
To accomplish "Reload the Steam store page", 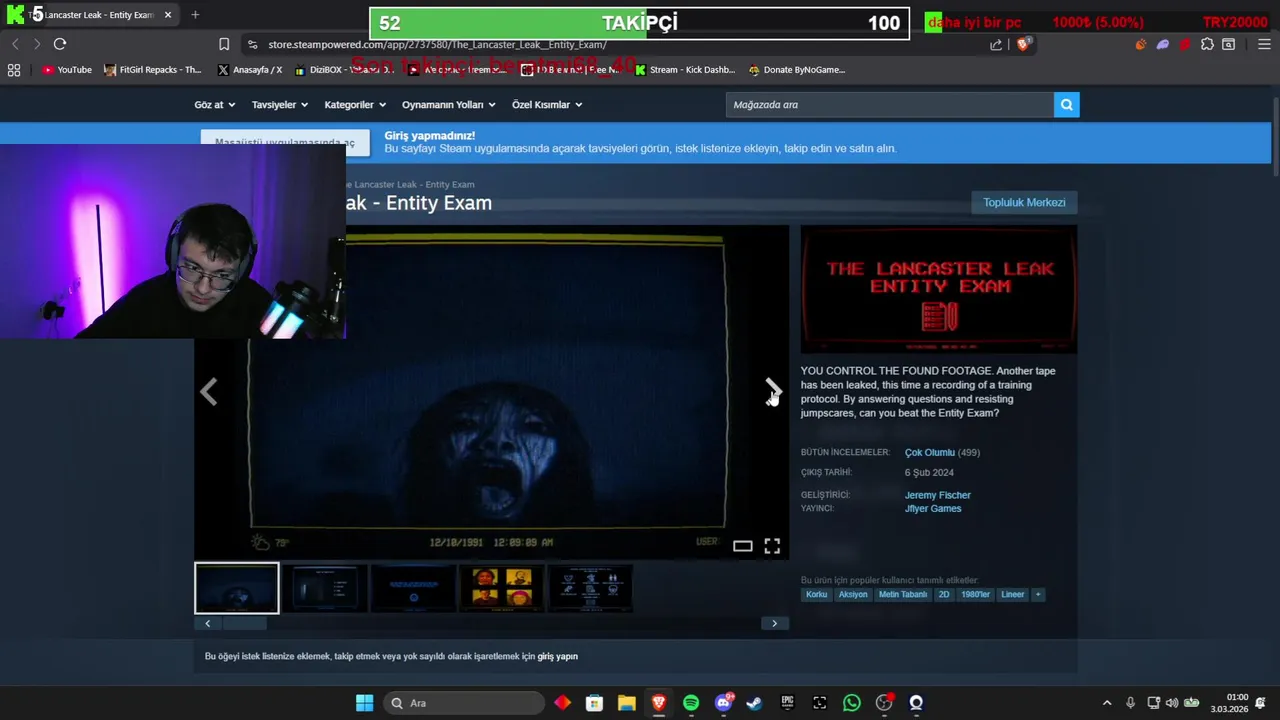I will click(60, 44).
